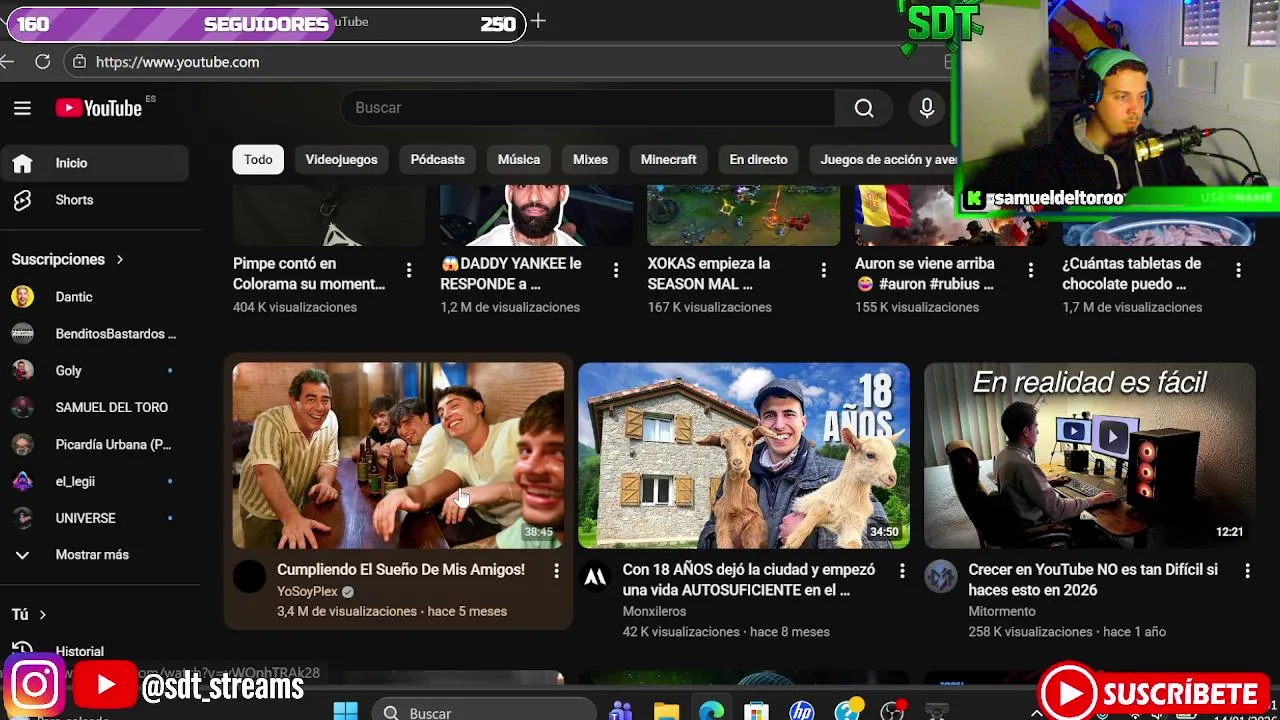This screenshot has width=1280, height=720.
Task: Click Mitormento channel name
Action: pyautogui.click(x=1002, y=612)
